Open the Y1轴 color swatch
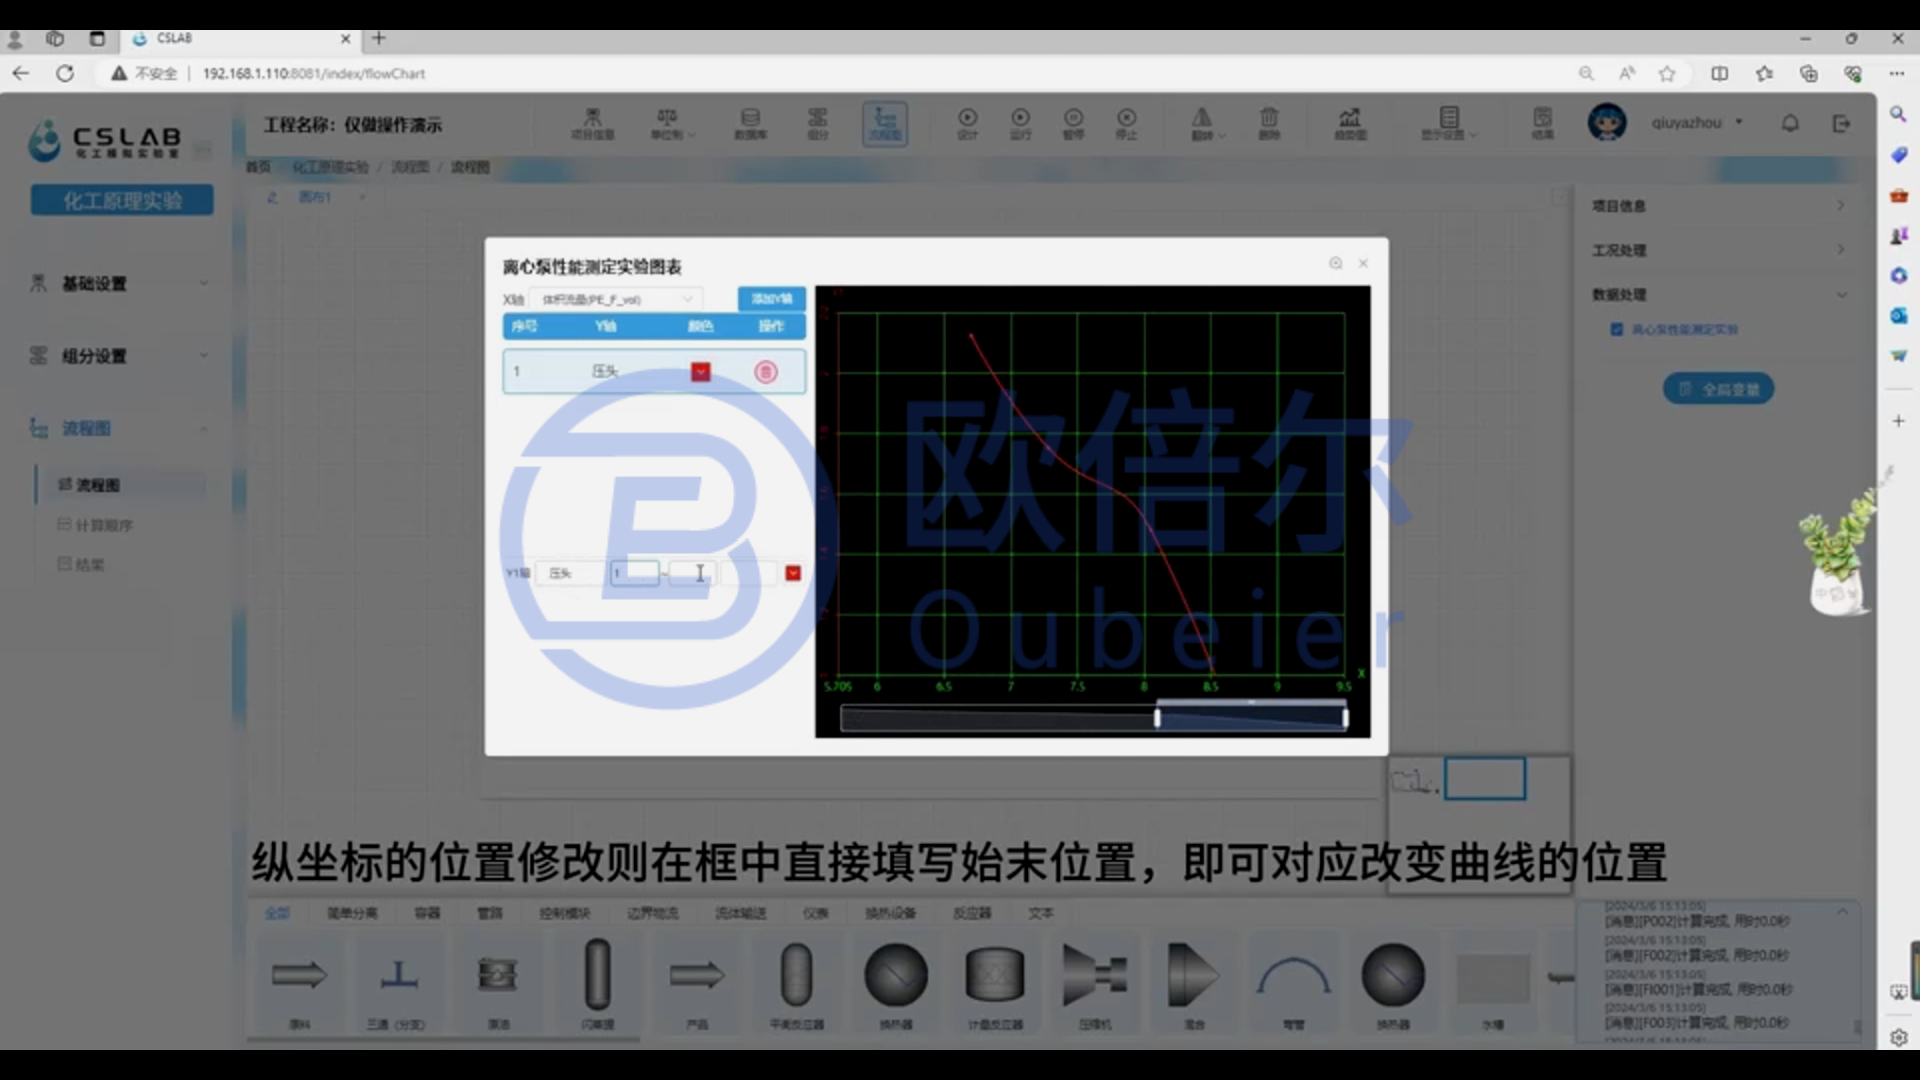Image resolution: width=1920 pixels, height=1080 pixels. pyautogui.click(x=793, y=573)
